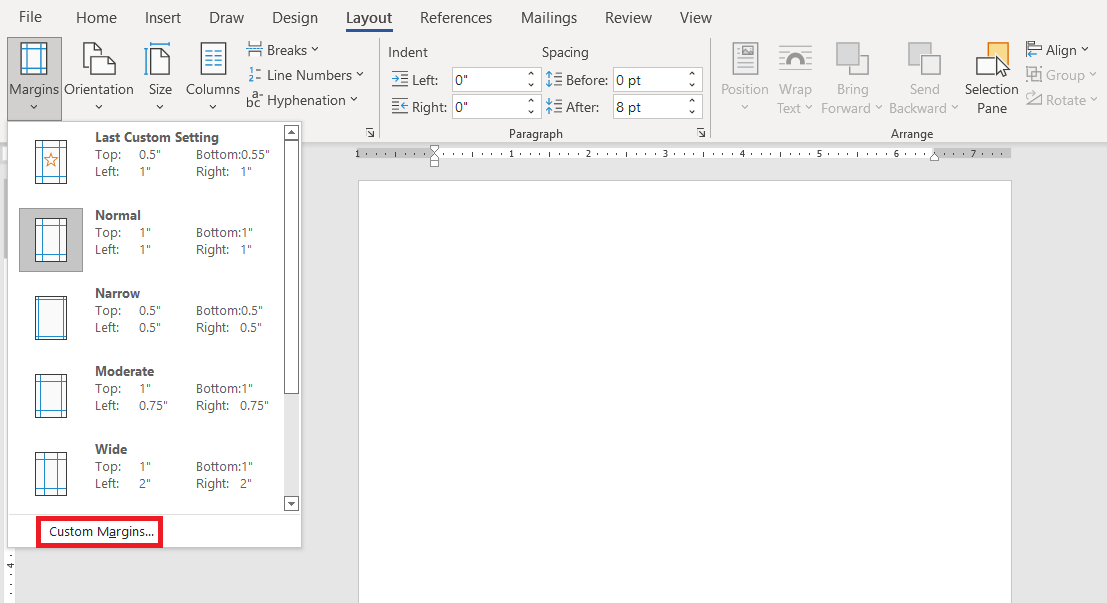Open the Group dropdown

click(x=1061, y=75)
